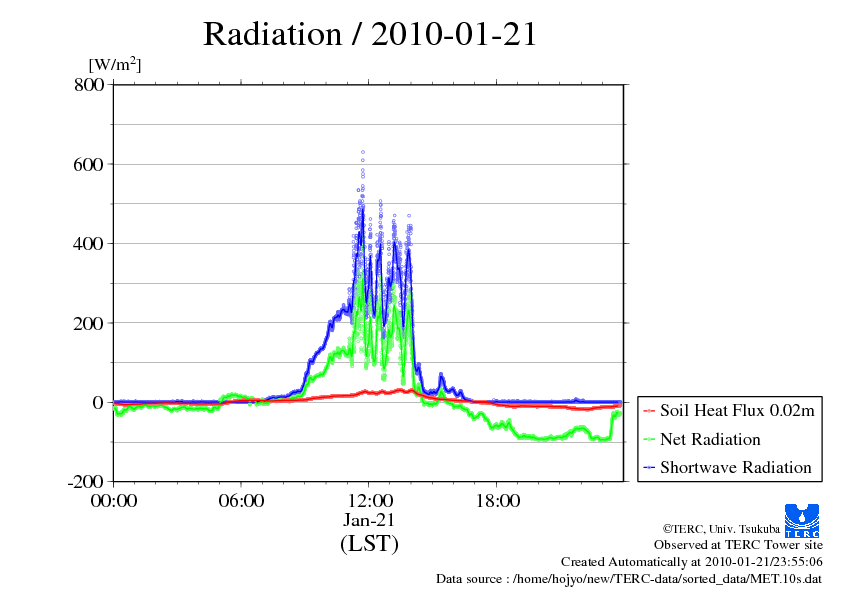
Task: Click the 600 y-axis tick label
Action: click(x=89, y=164)
